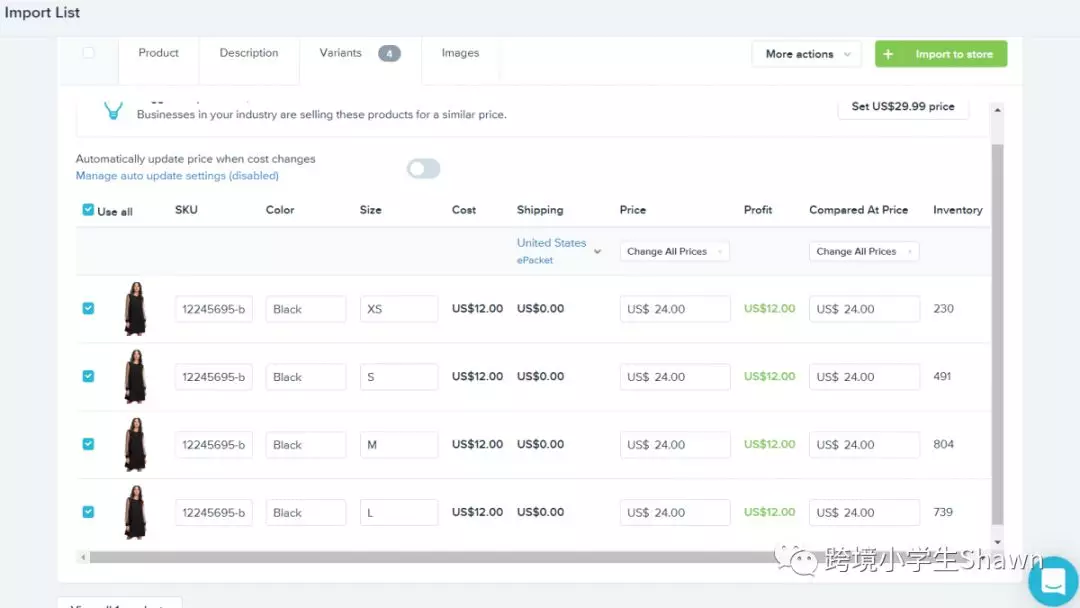
Task: Click Compared At Price field in XS row
Action: coord(864,309)
